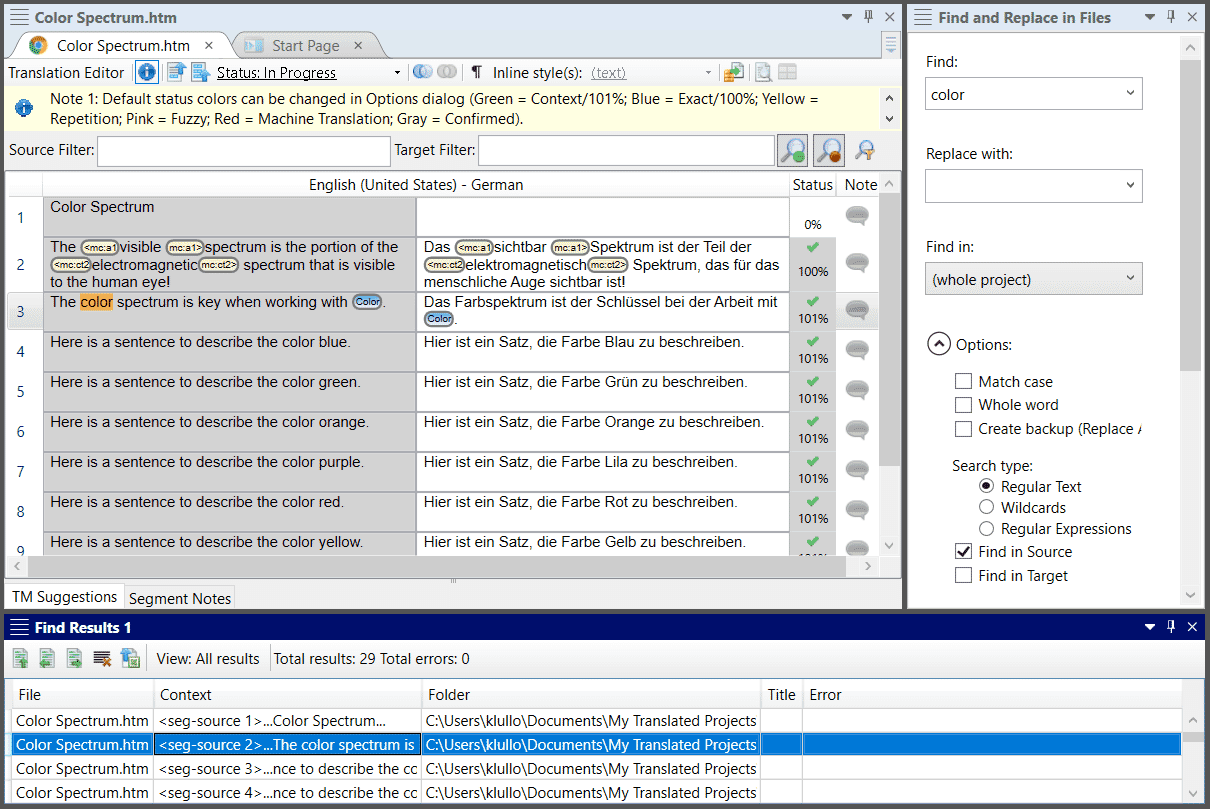Click the grid layout toolbar icon
This screenshot has height=809, width=1210.
point(788,72)
